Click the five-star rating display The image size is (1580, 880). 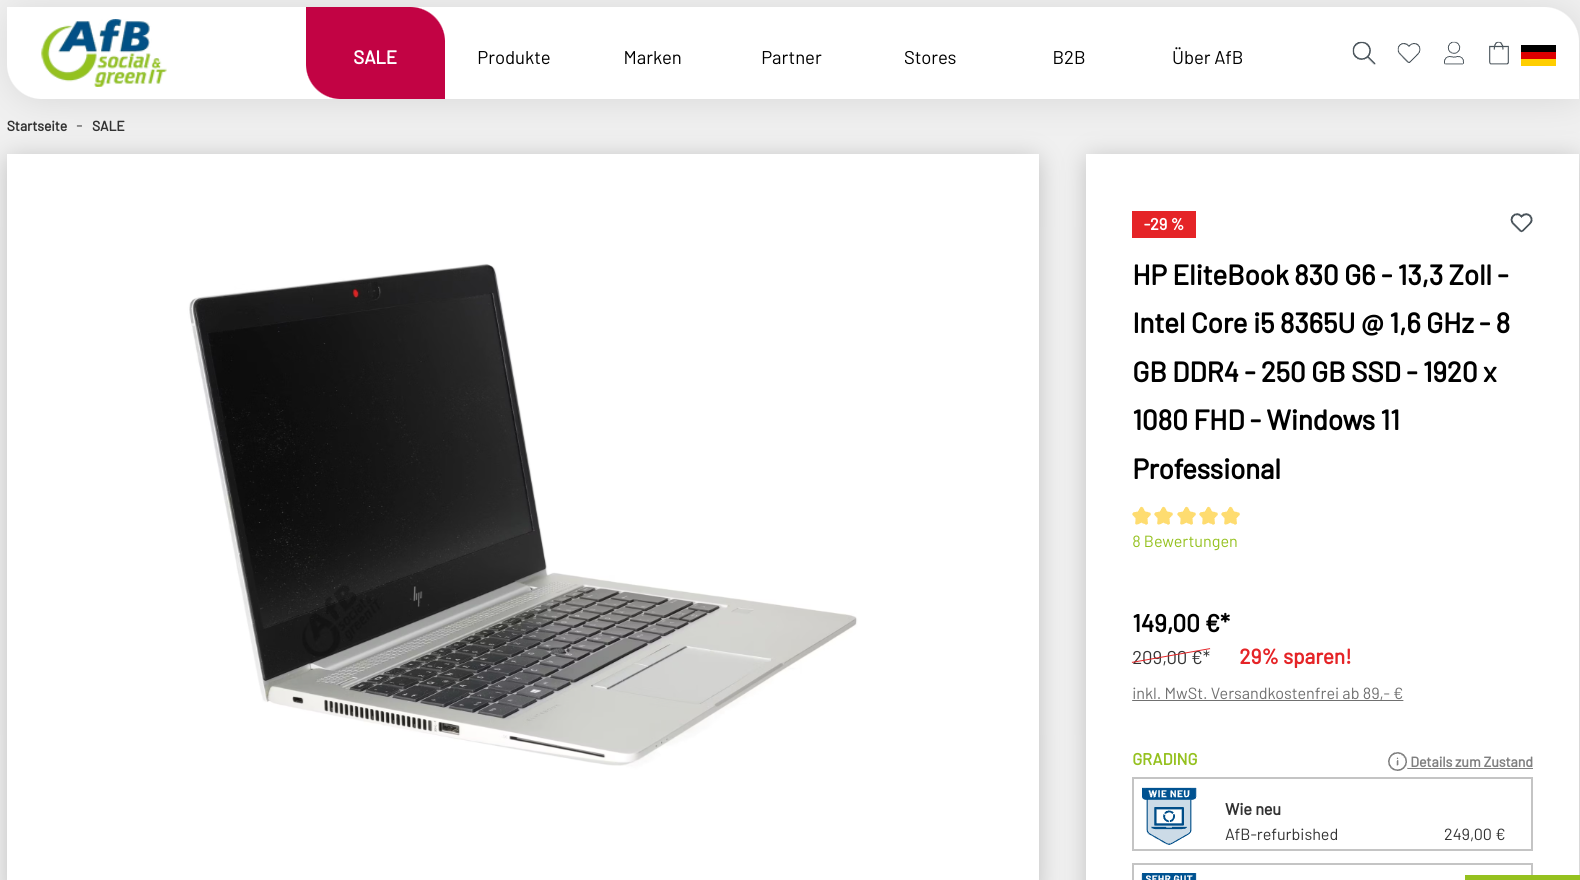[x=1186, y=516]
